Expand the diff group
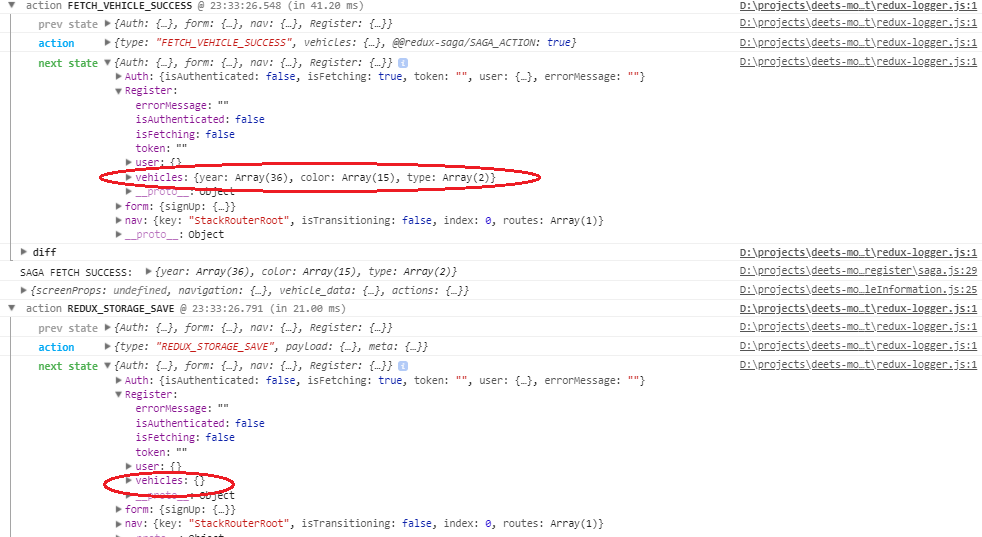982x537 pixels. [x=24, y=252]
